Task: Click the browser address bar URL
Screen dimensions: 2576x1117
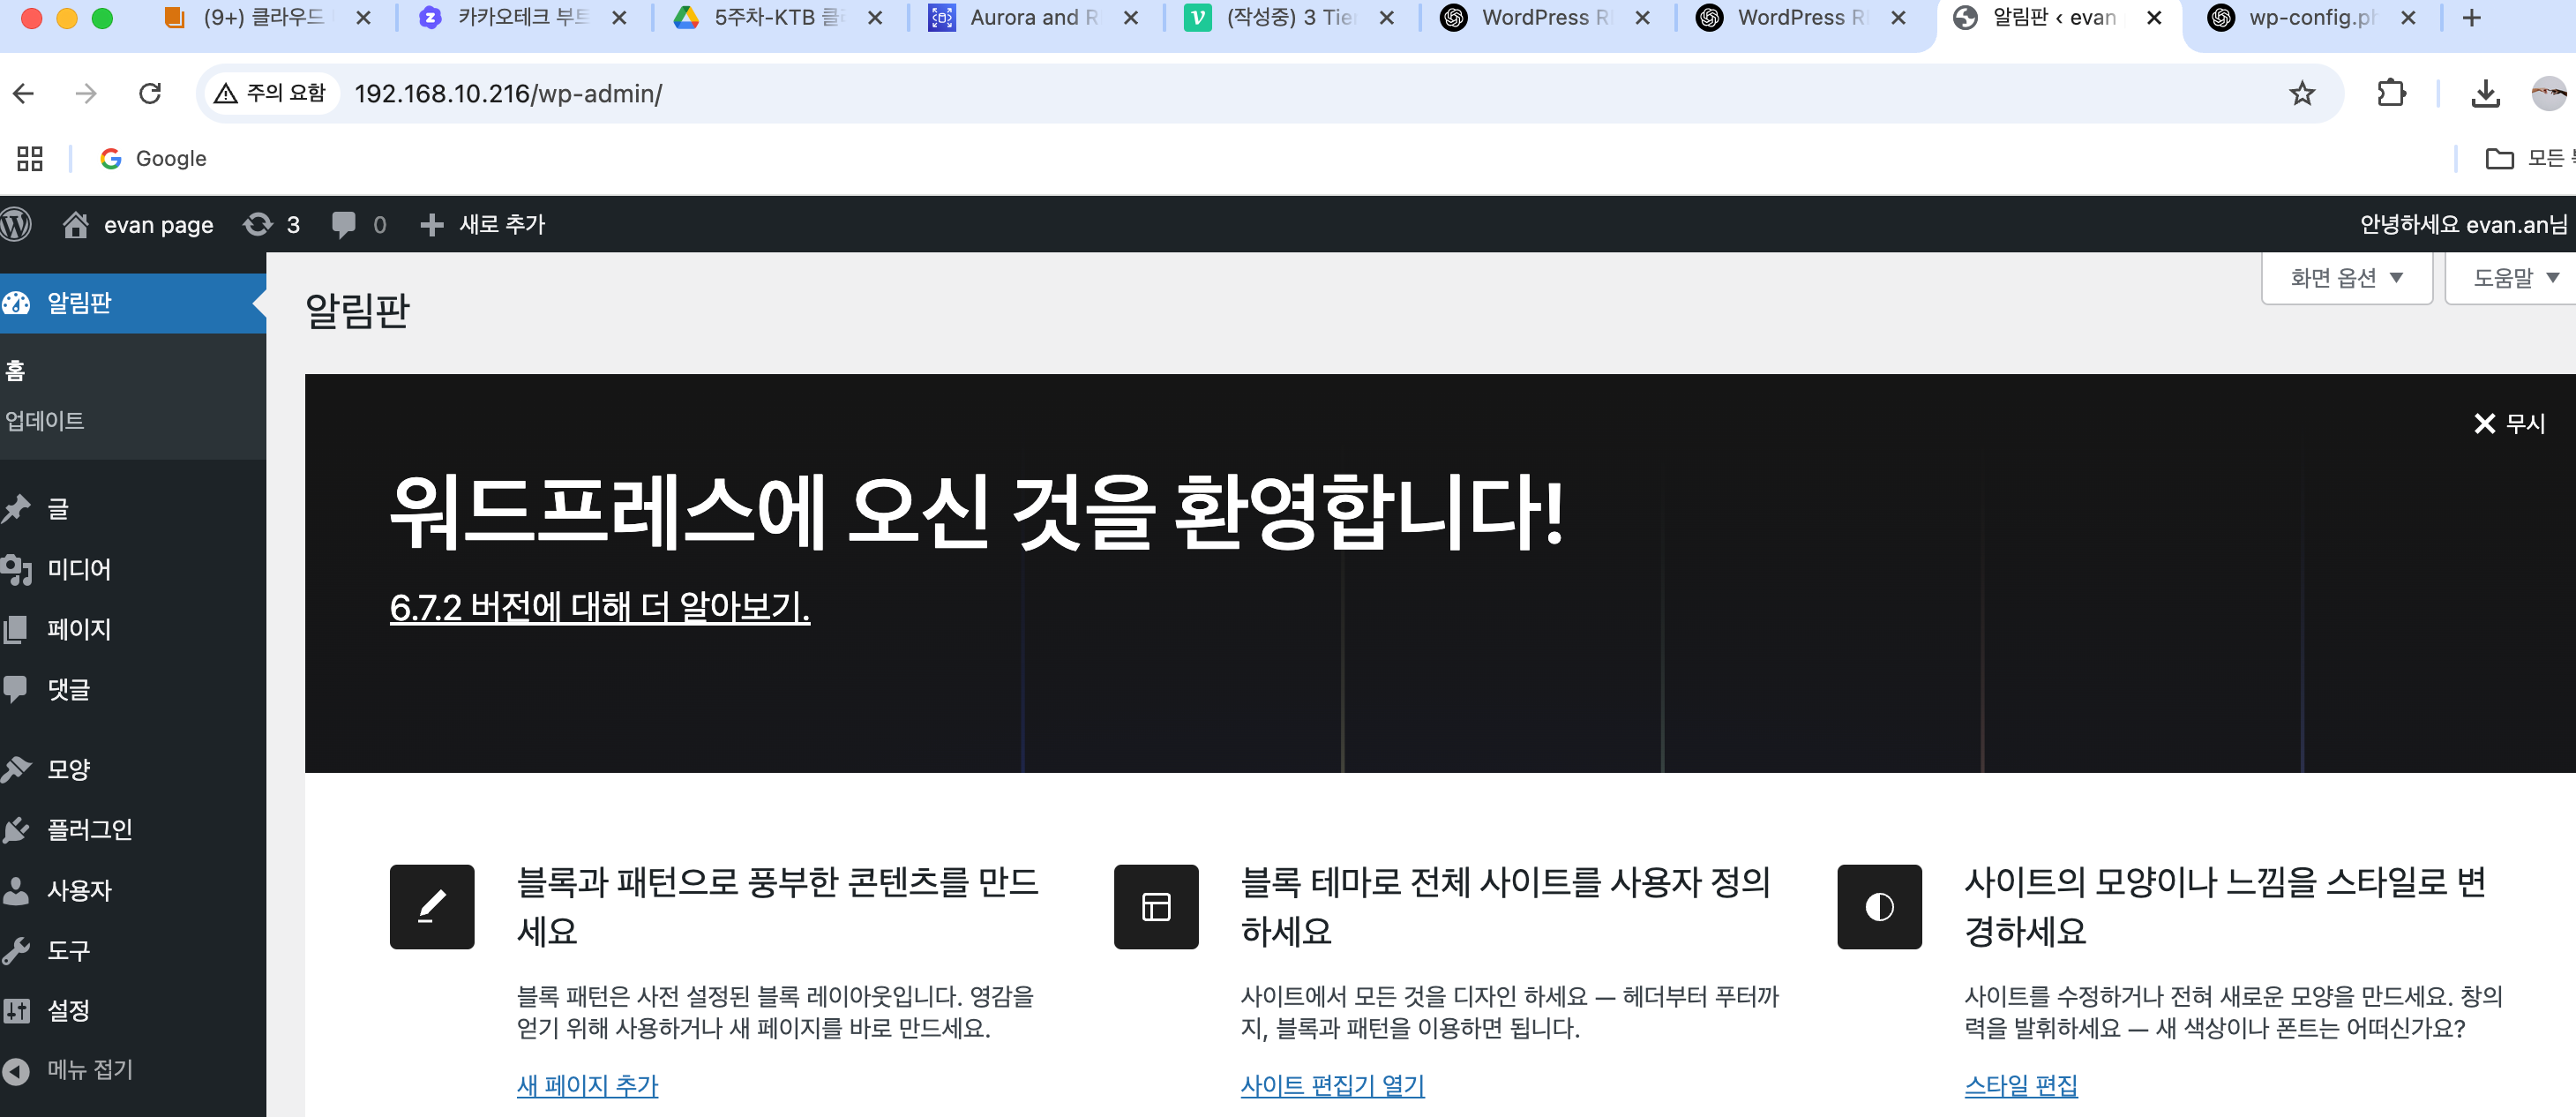Action: click(508, 93)
